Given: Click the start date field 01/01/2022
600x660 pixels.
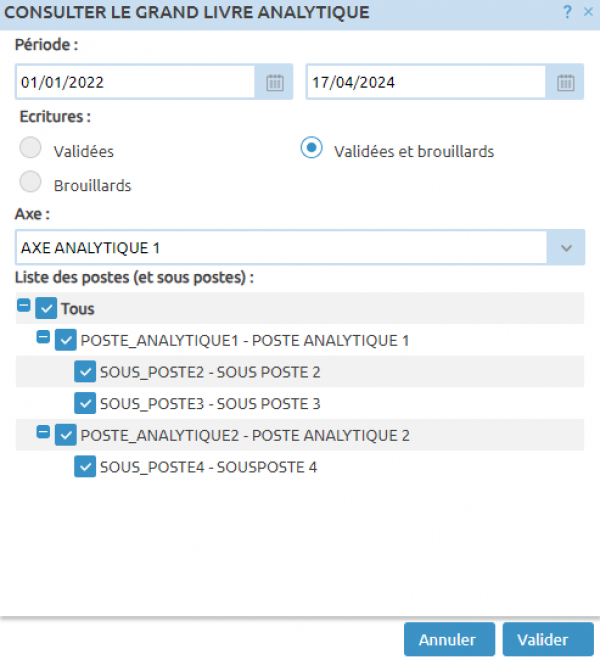Looking at the screenshot, I should click(135, 83).
